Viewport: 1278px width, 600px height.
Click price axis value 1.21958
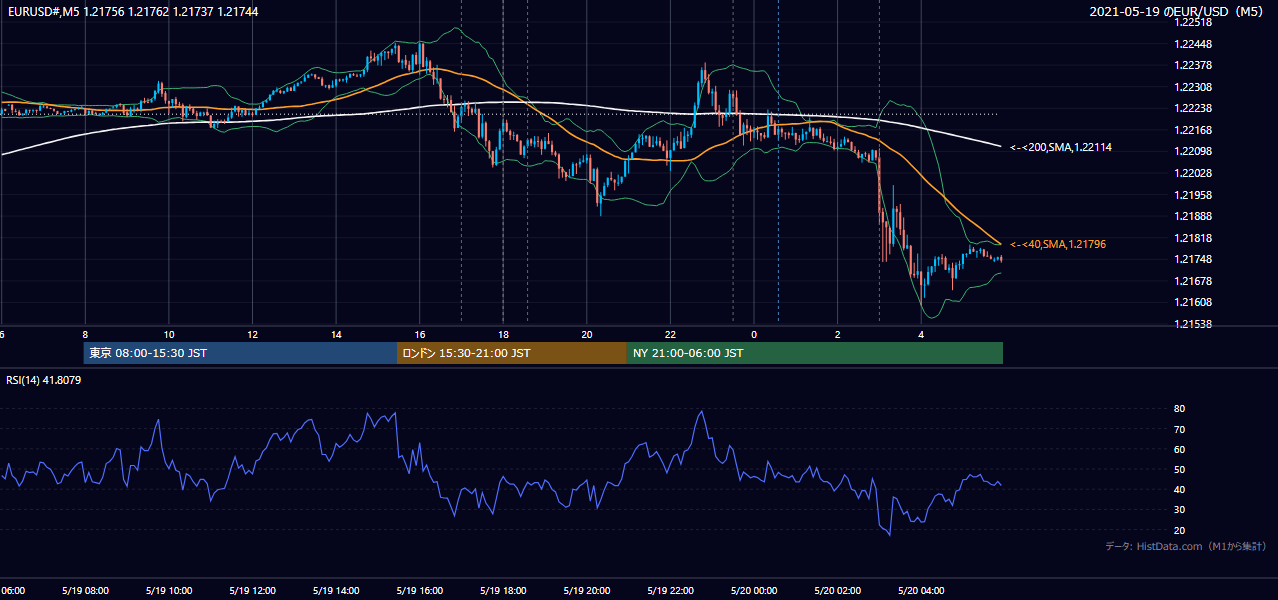1194,195
